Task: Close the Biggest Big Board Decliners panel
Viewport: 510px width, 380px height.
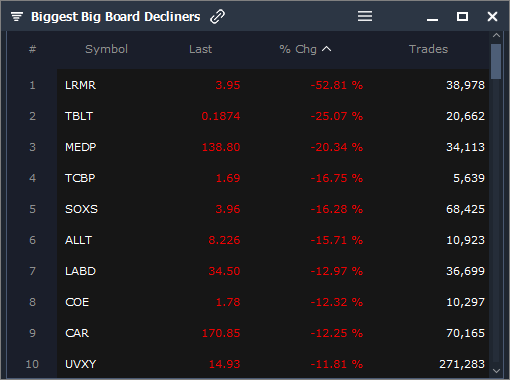Action: (x=492, y=16)
